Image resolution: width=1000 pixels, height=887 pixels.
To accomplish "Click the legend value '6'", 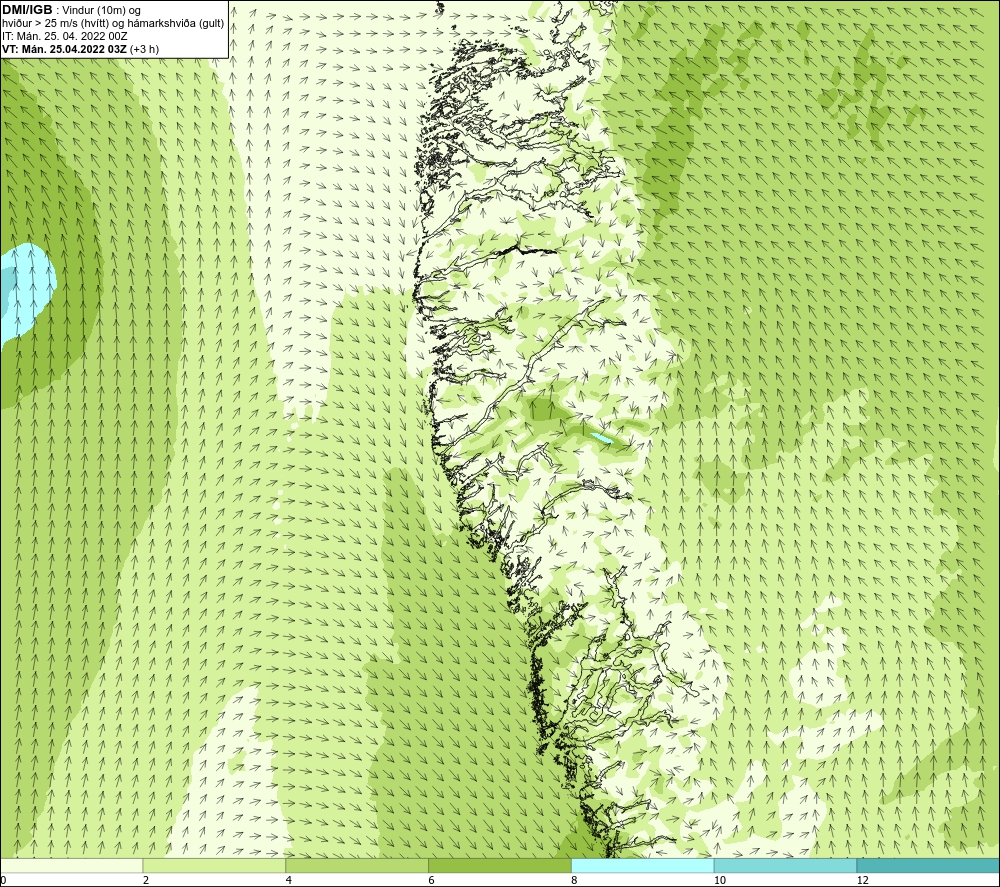I will (x=432, y=880).
